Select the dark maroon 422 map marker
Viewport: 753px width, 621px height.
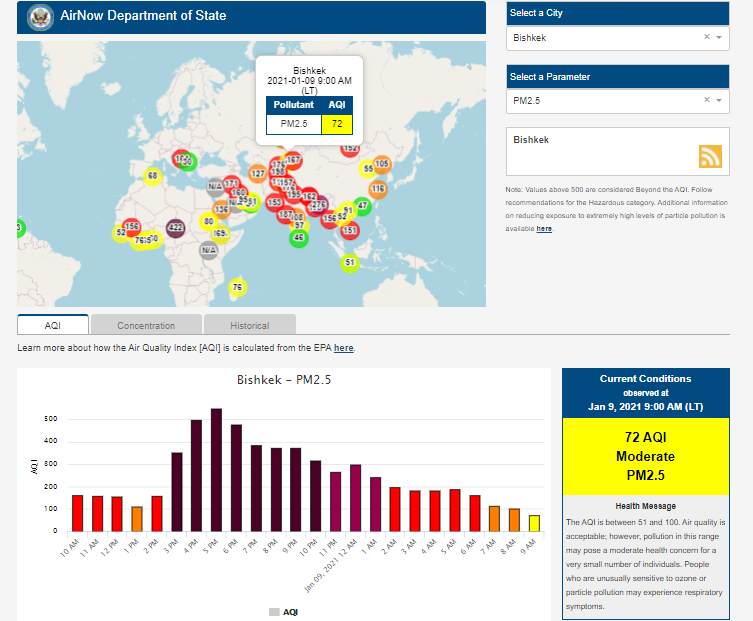(175, 228)
